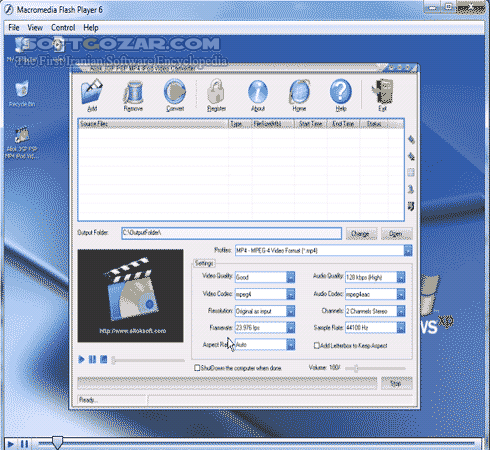Open the Video Quality dropdown

pos(291,277)
